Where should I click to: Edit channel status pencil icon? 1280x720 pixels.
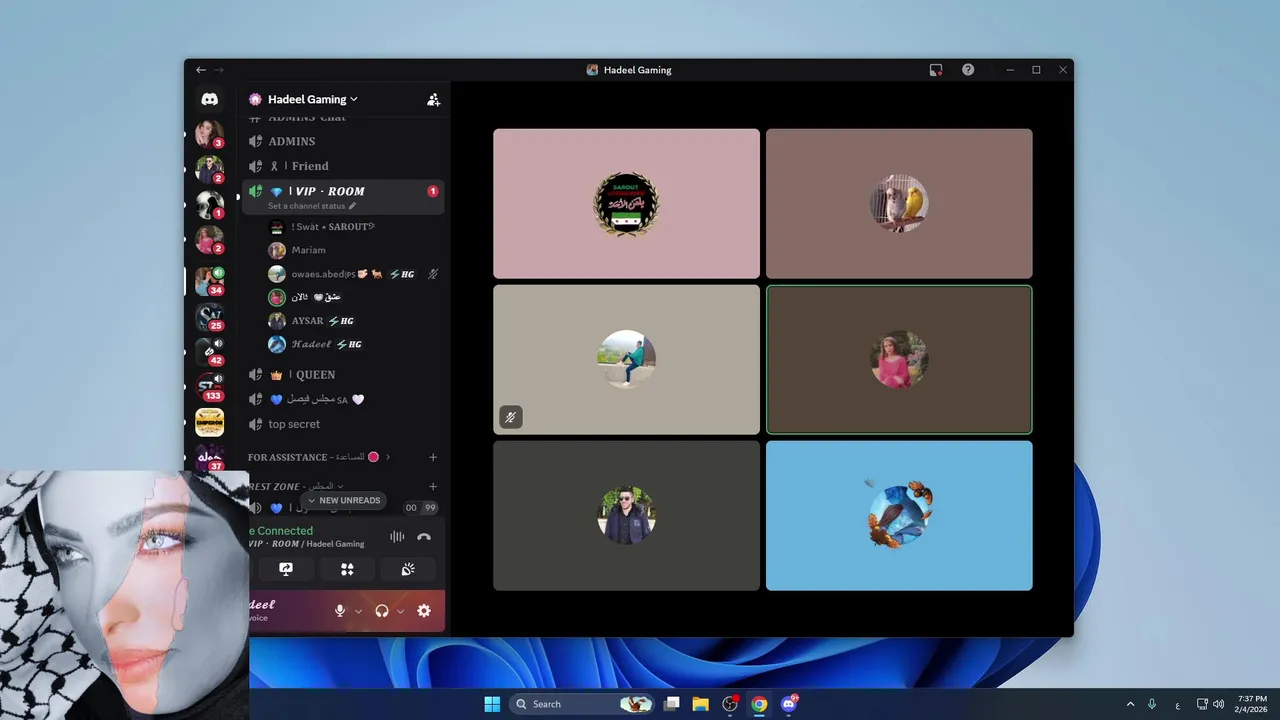click(352, 206)
